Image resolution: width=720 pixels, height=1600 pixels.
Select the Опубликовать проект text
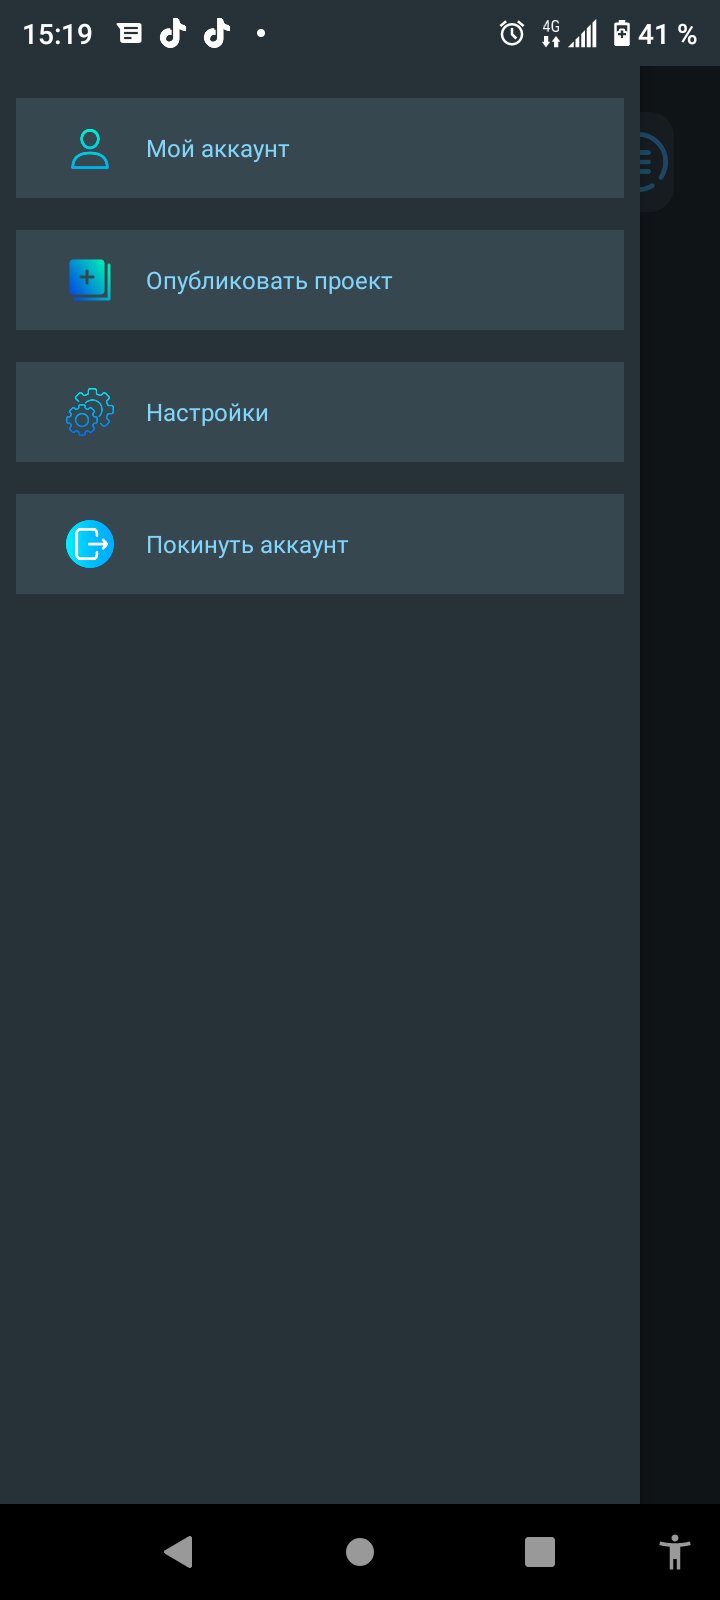[x=269, y=281]
